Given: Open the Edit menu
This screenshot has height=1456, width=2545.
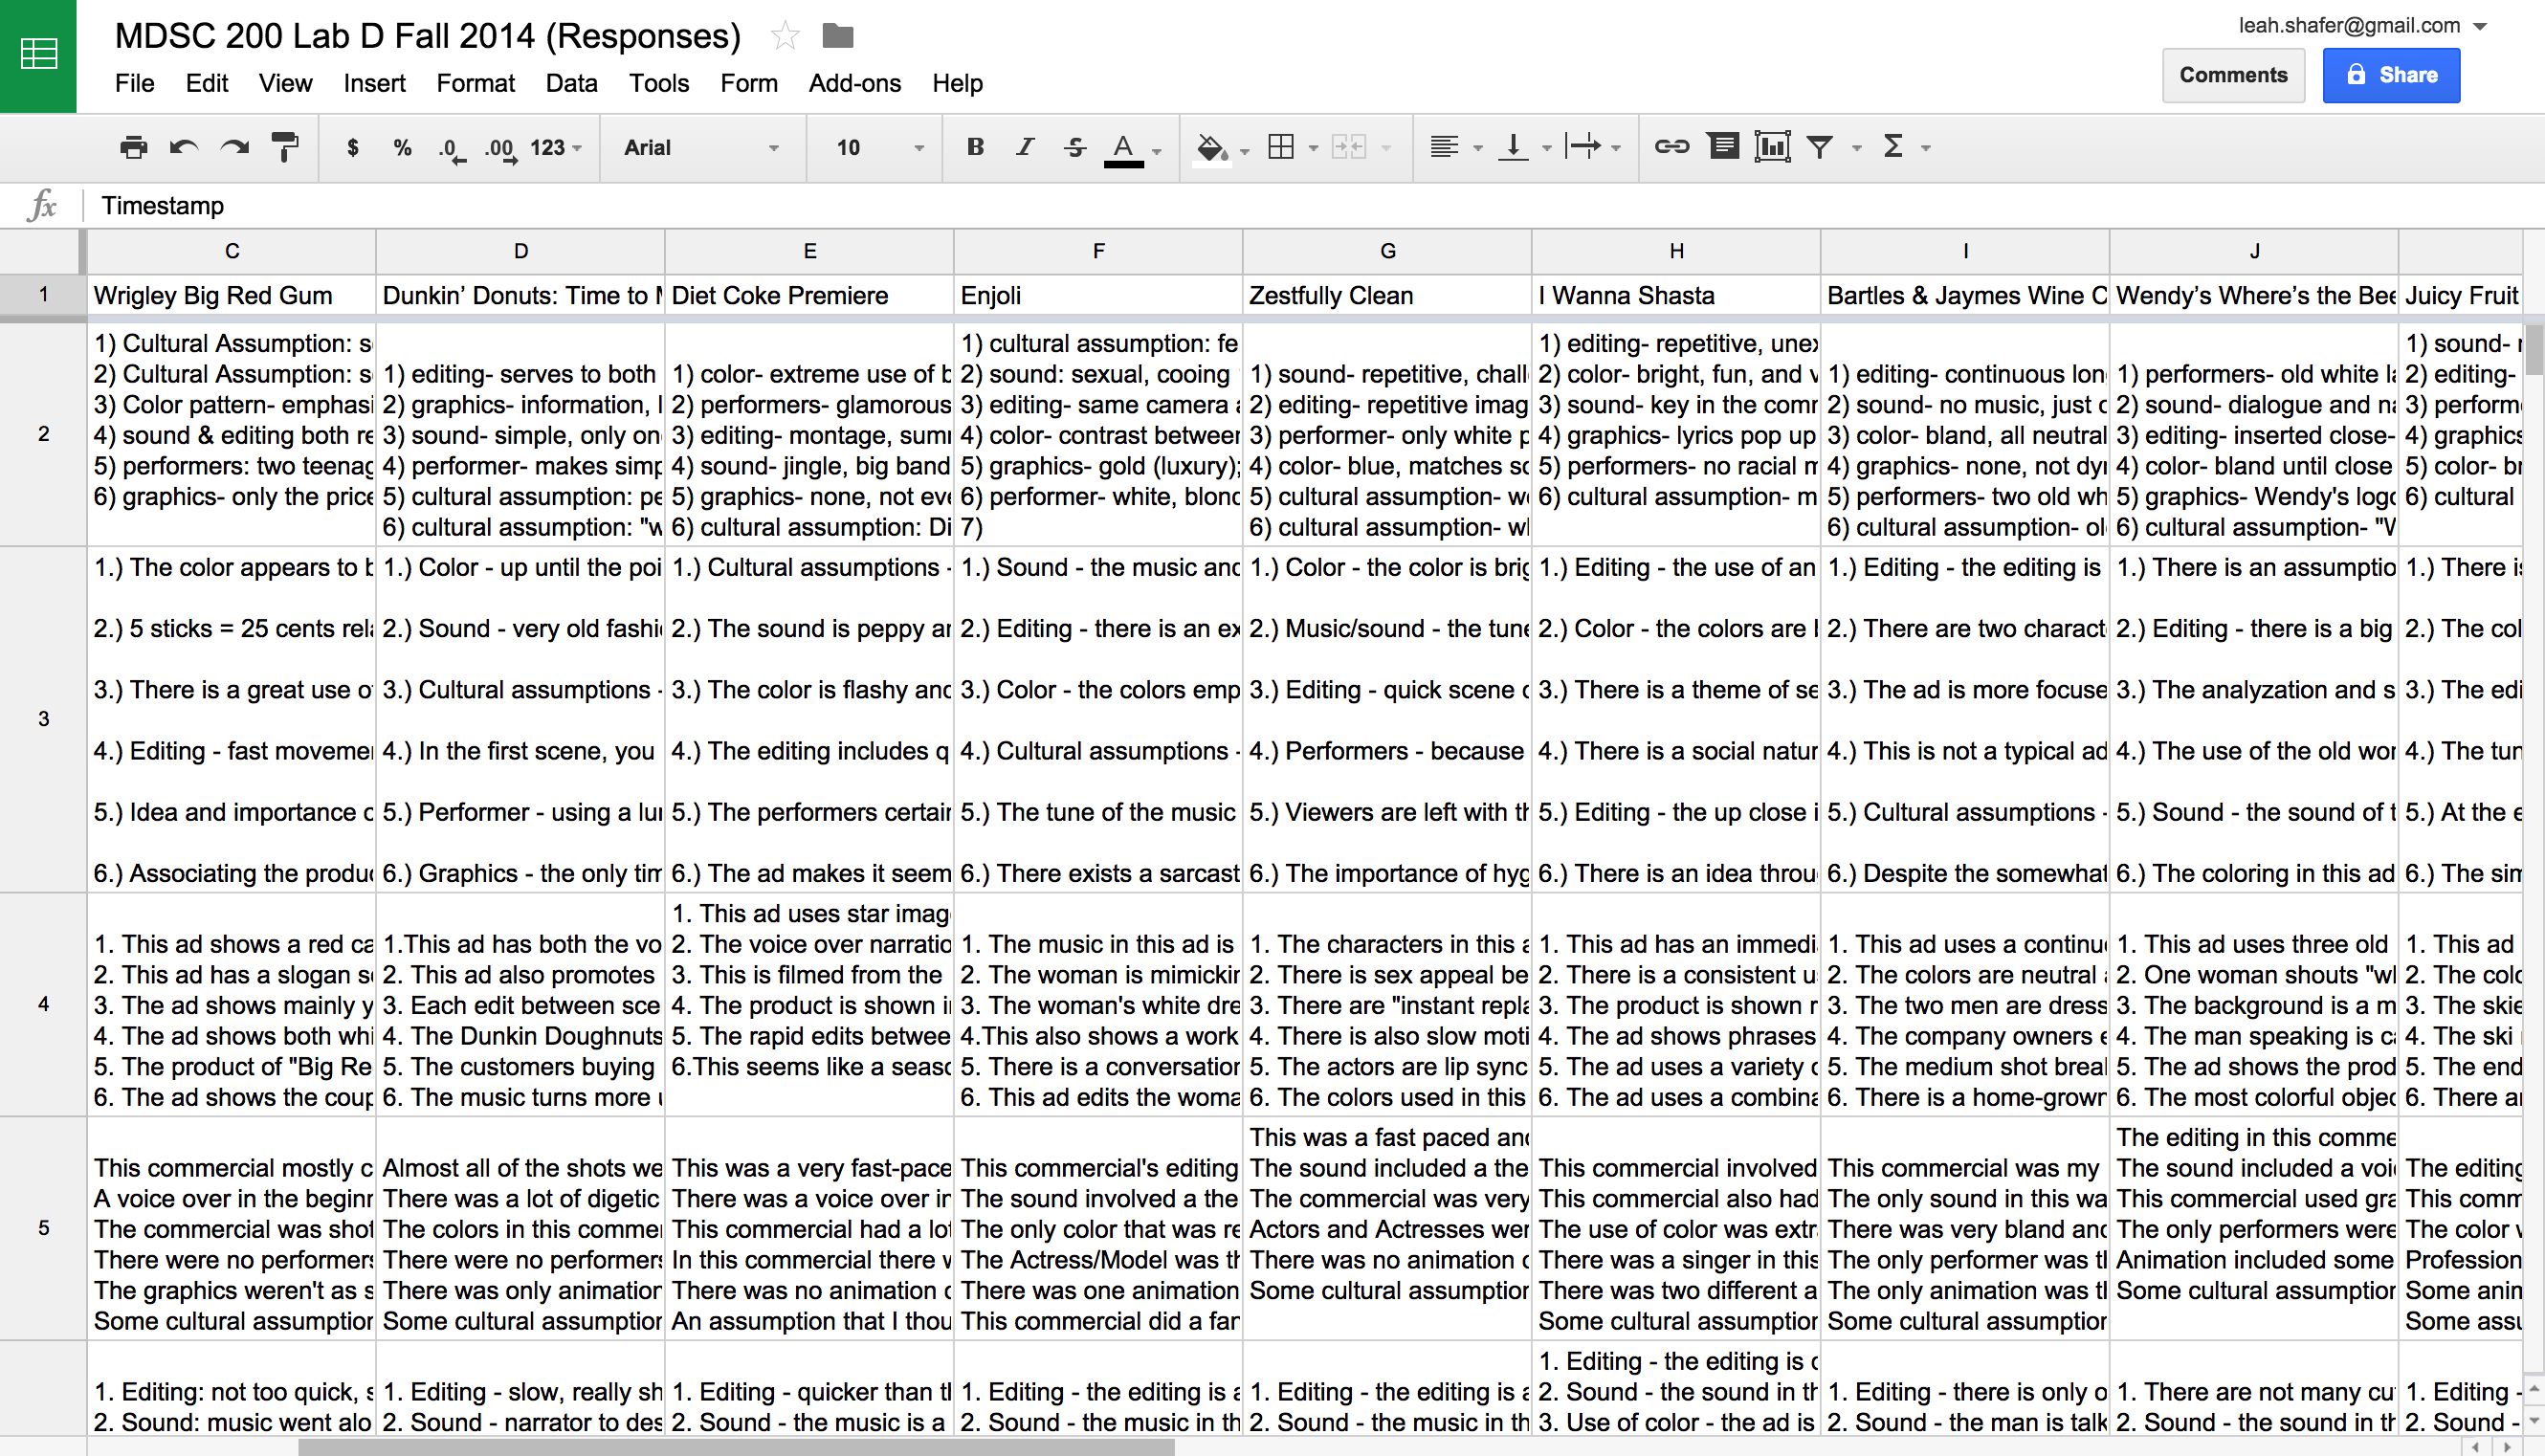Looking at the screenshot, I should [206, 83].
